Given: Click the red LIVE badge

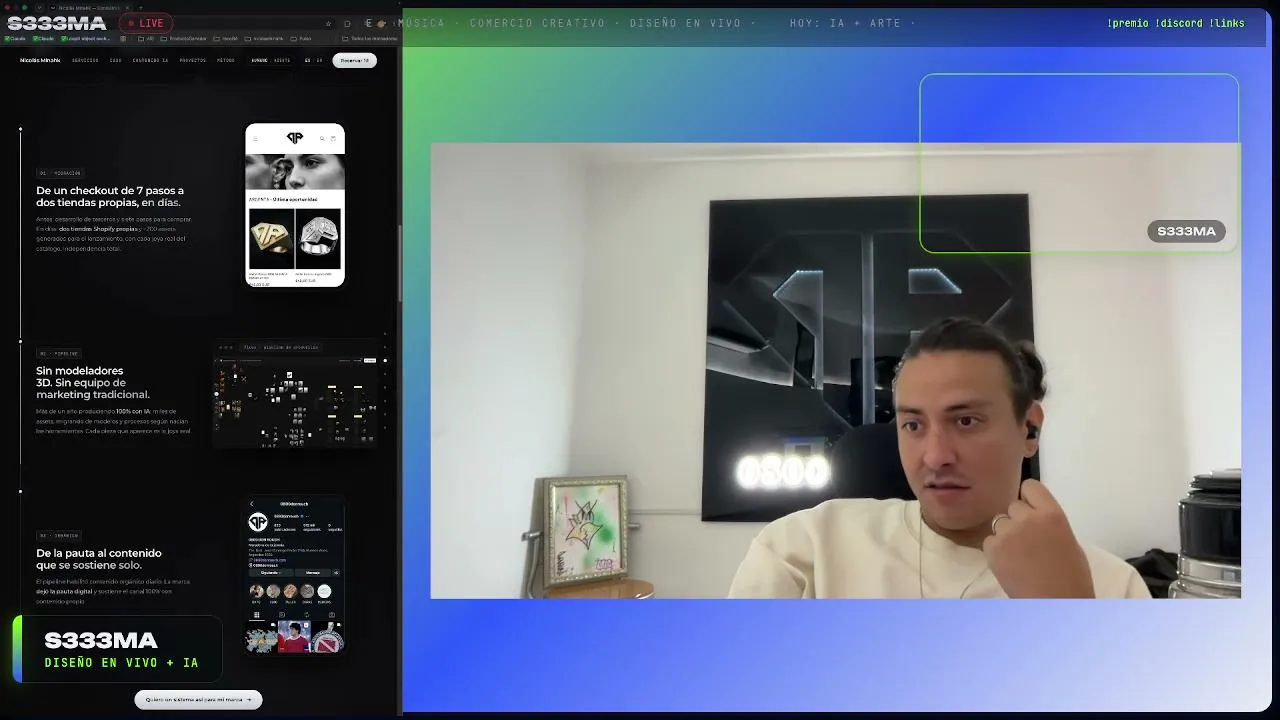Looking at the screenshot, I should tap(146, 23).
